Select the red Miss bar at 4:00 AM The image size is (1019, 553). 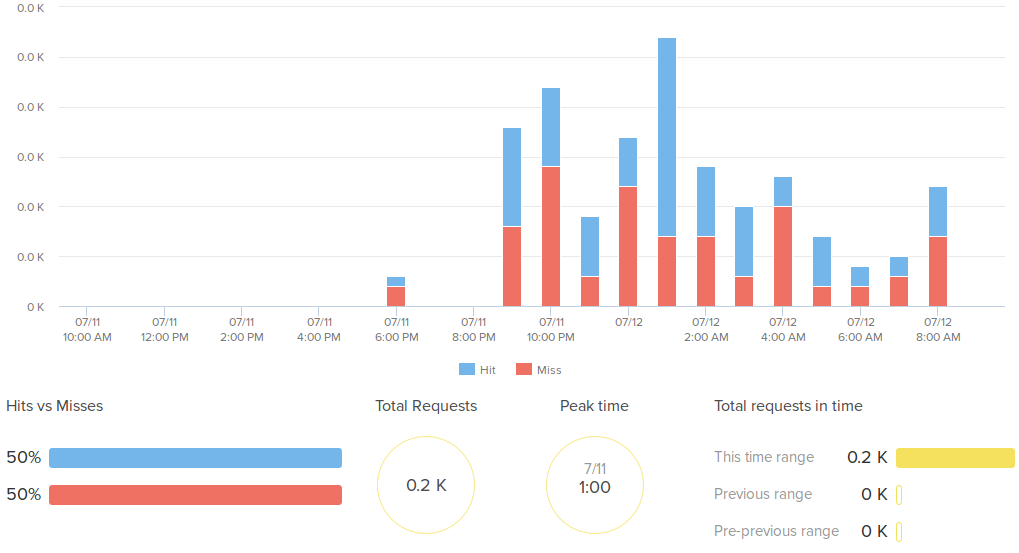click(x=783, y=256)
